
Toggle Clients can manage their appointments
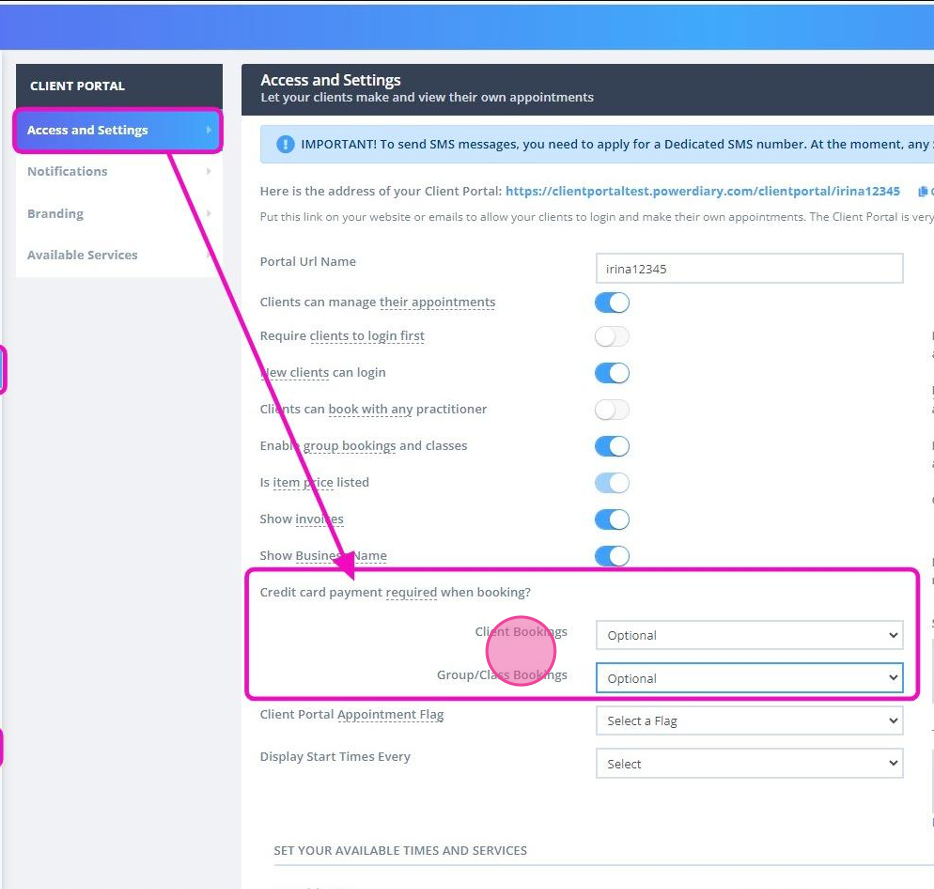pos(612,302)
